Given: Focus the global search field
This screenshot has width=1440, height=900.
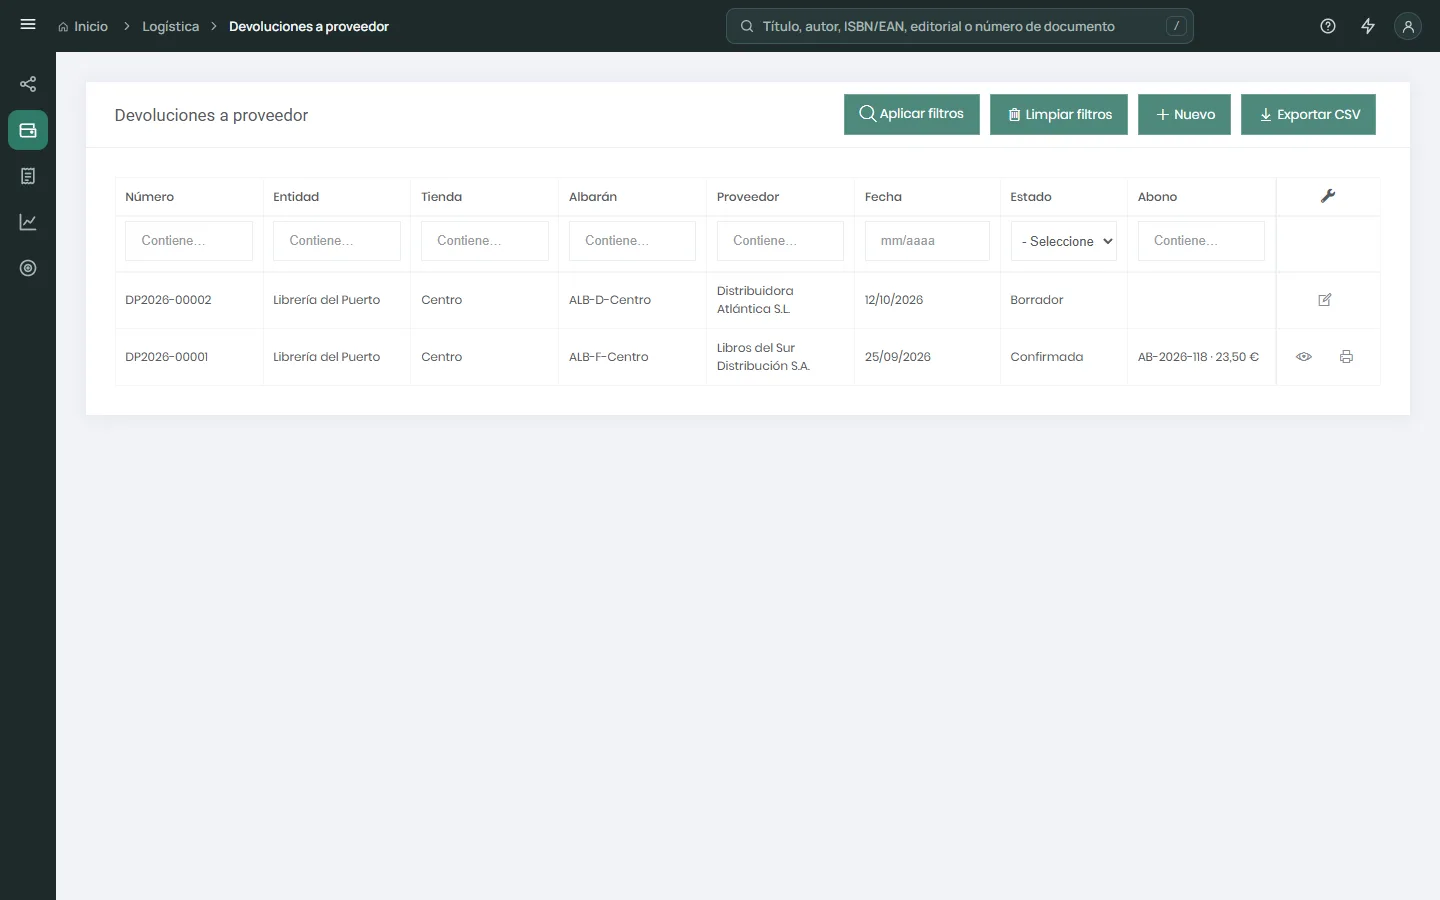Looking at the screenshot, I should tap(960, 26).
